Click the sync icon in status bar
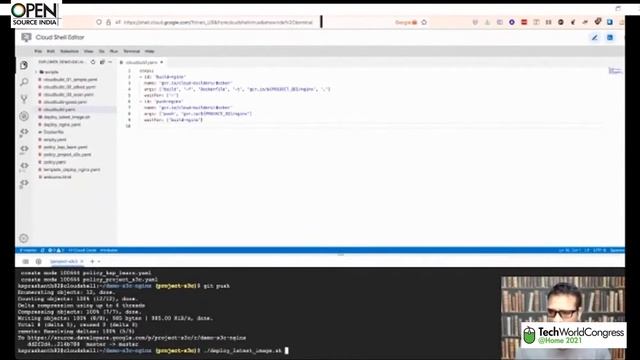 (x=42, y=250)
